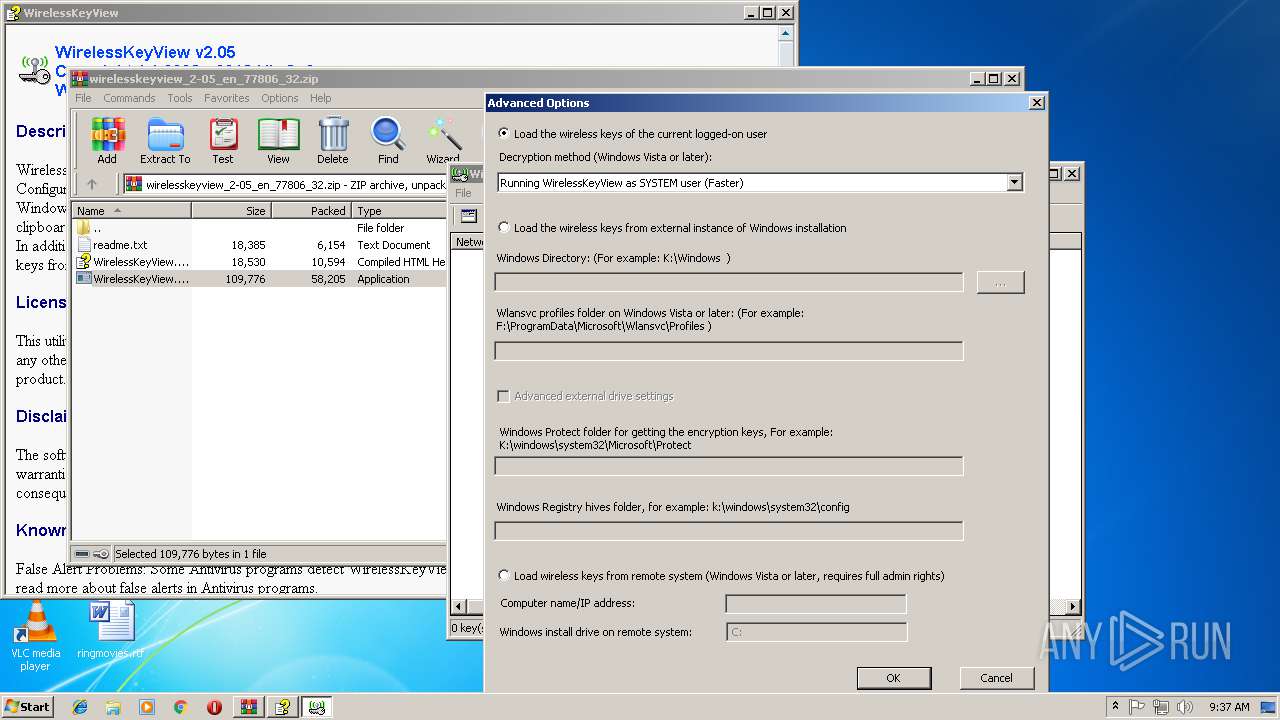Click the Action Center flag in tray
The width and height of the screenshot is (1280, 720).
[1137, 707]
